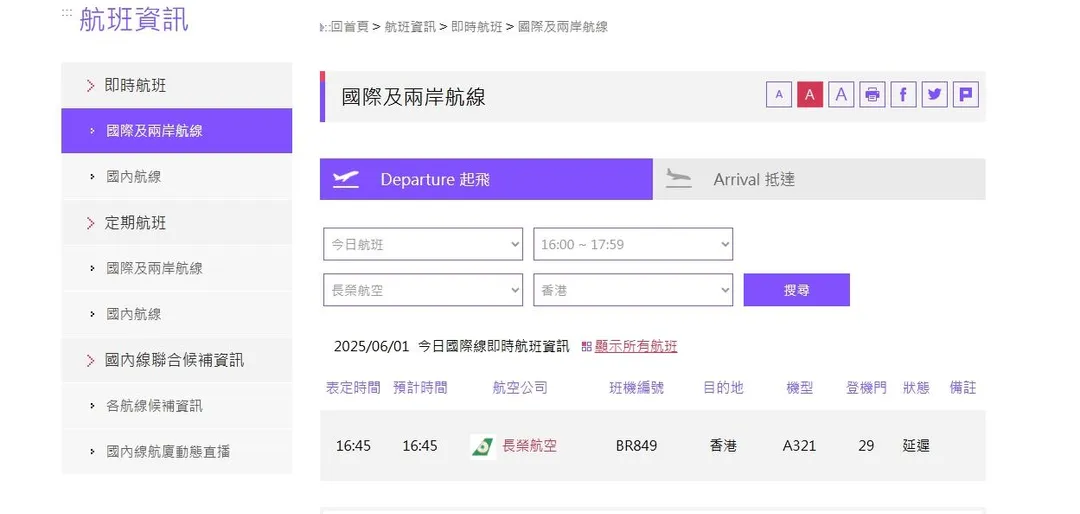This screenshot has height=514, width=1080.
Task: Set small font size (small A)
Action: click(x=779, y=94)
